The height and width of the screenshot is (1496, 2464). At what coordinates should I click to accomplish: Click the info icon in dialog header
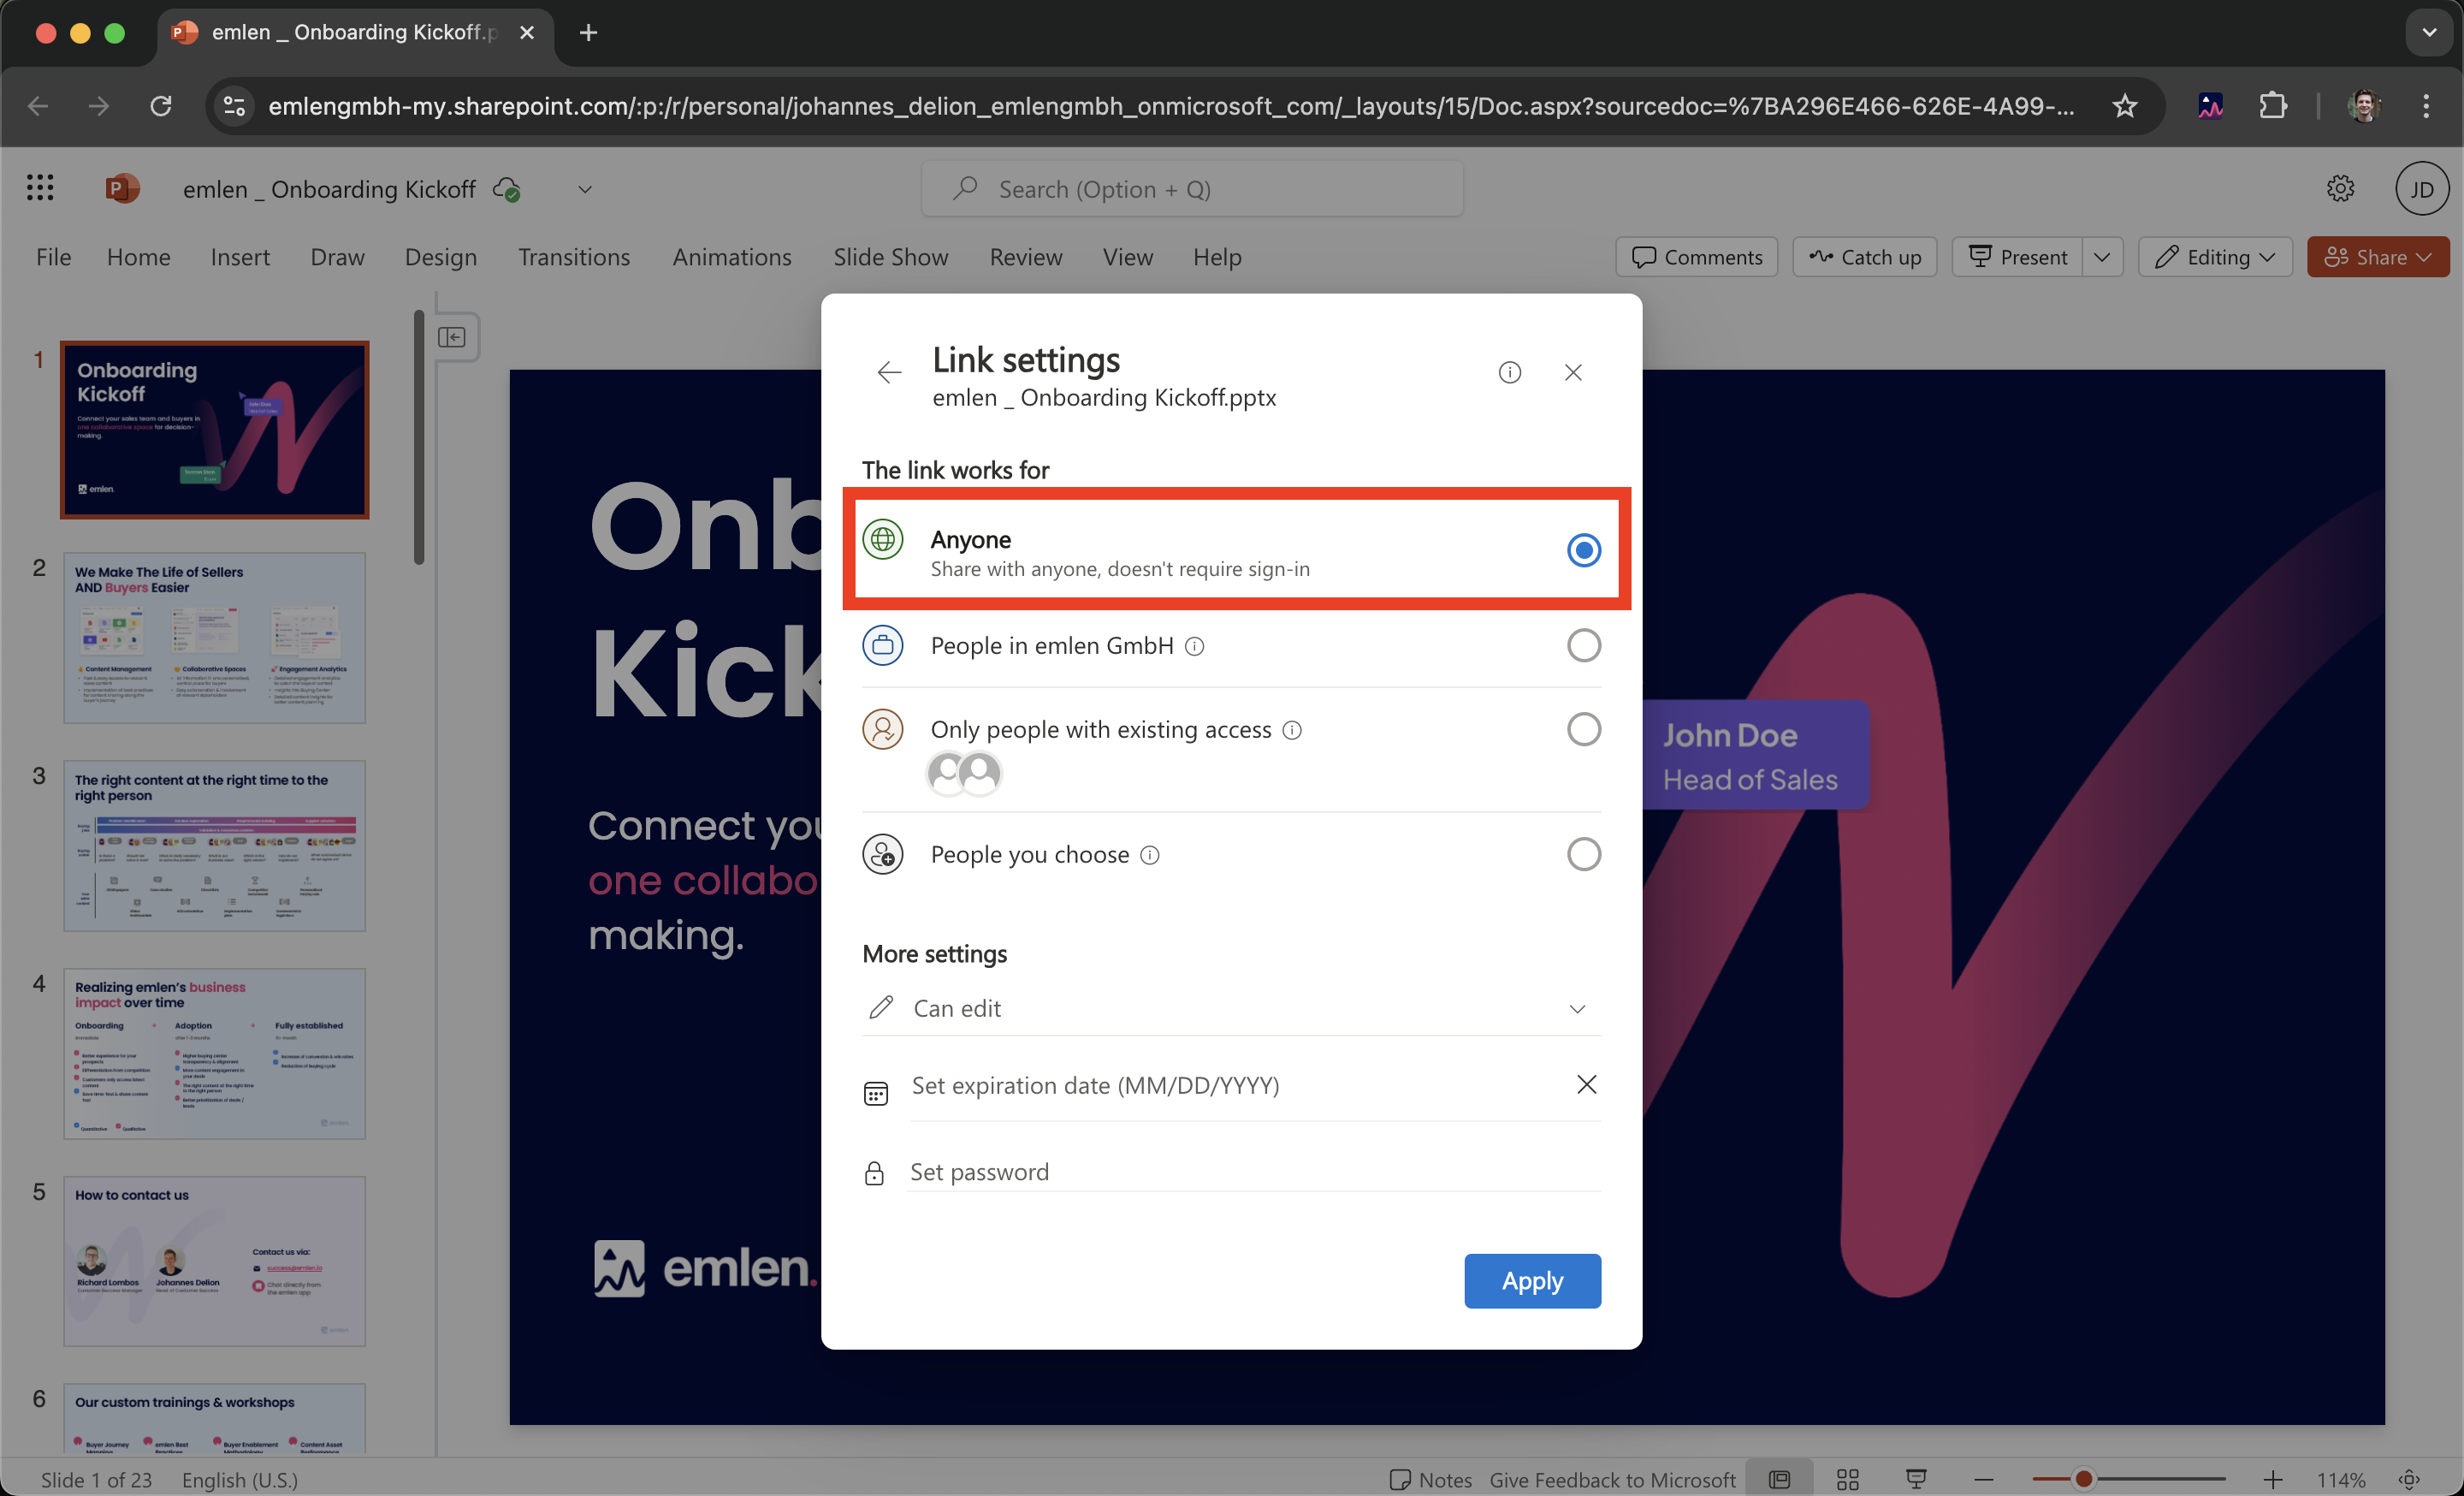point(1509,373)
